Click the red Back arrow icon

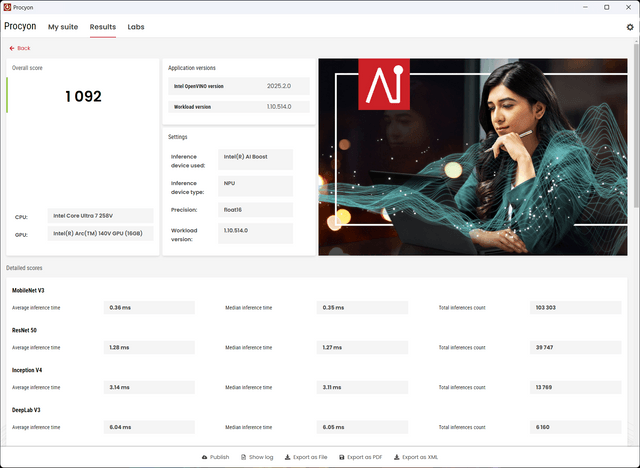tap(12, 48)
